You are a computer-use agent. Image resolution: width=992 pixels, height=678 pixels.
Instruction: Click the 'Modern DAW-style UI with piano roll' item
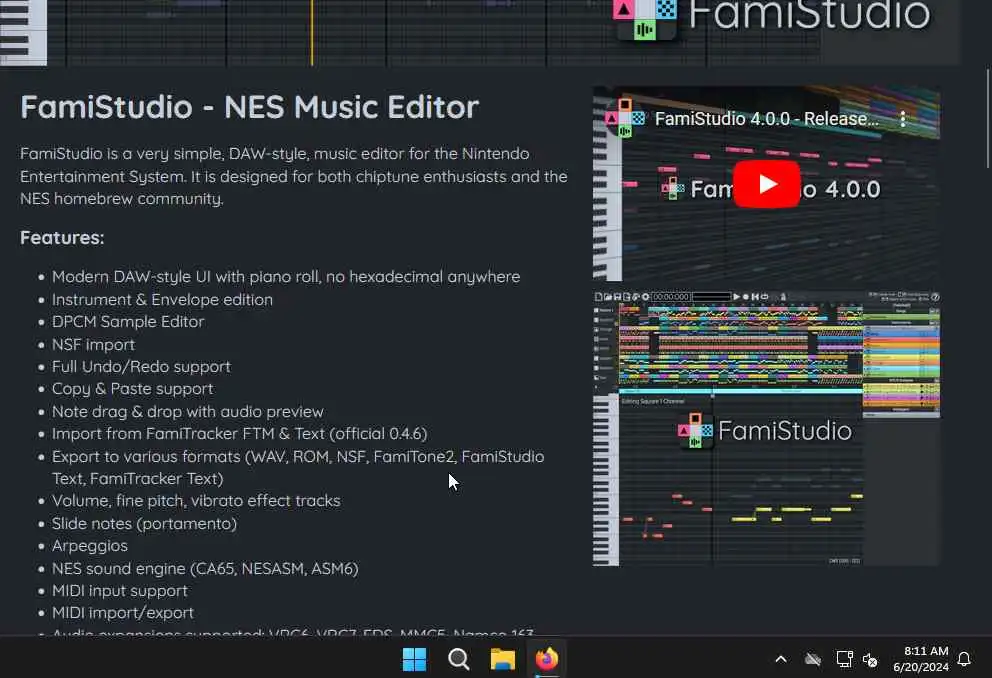(x=286, y=277)
